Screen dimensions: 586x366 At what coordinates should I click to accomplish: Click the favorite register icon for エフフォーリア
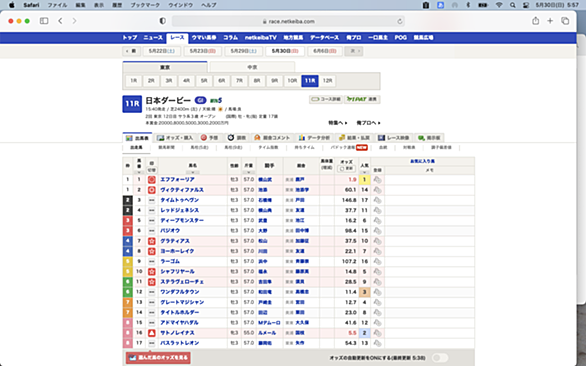[x=377, y=180]
